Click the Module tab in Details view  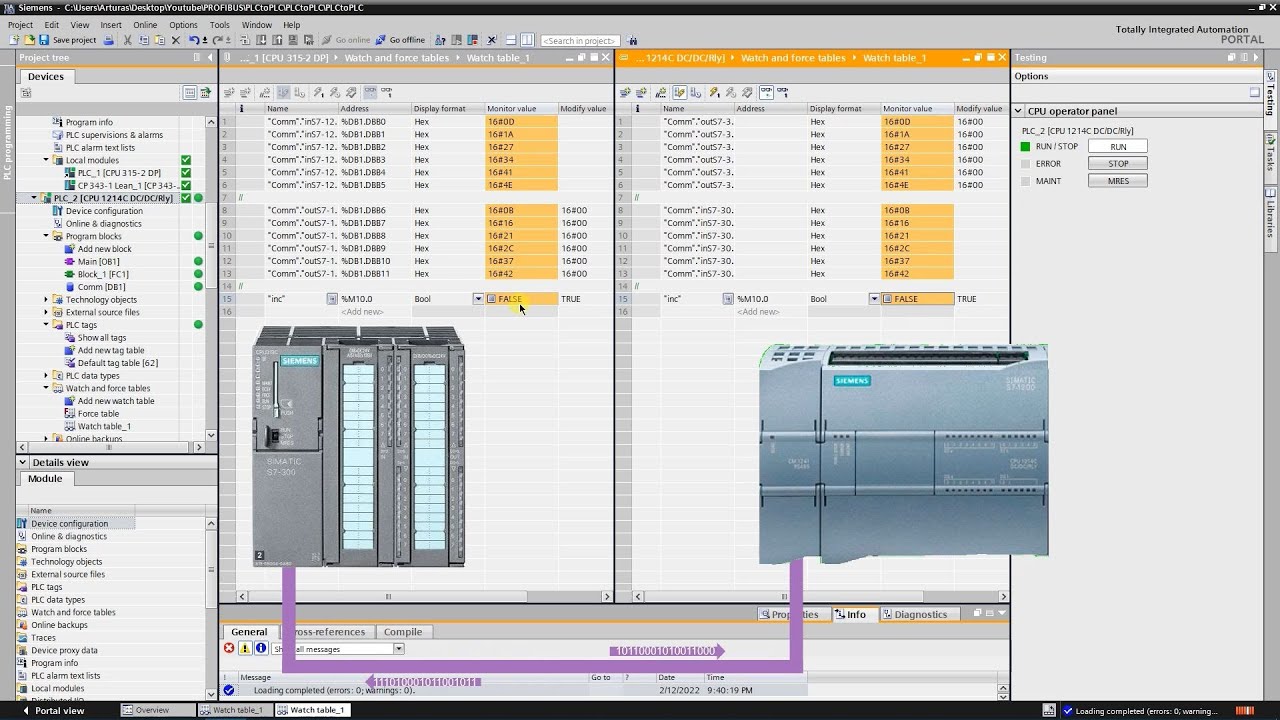point(45,479)
